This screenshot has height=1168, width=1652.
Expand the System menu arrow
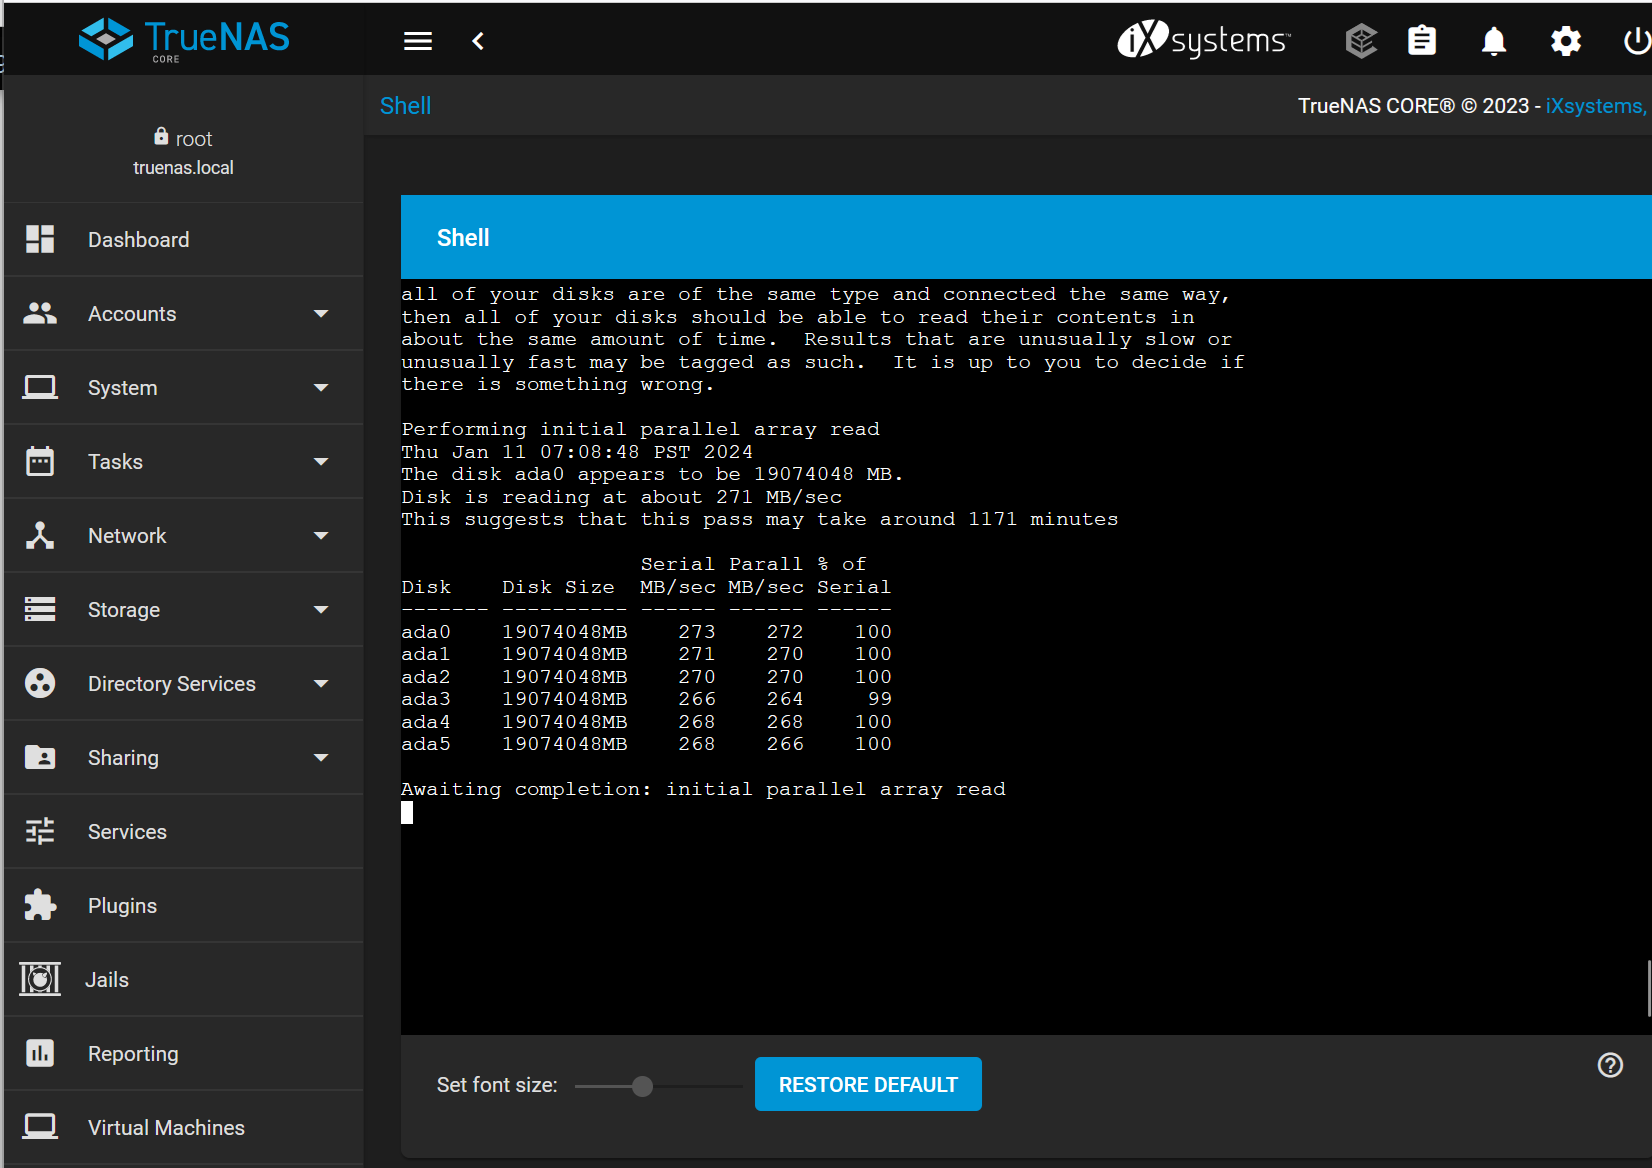[321, 388]
